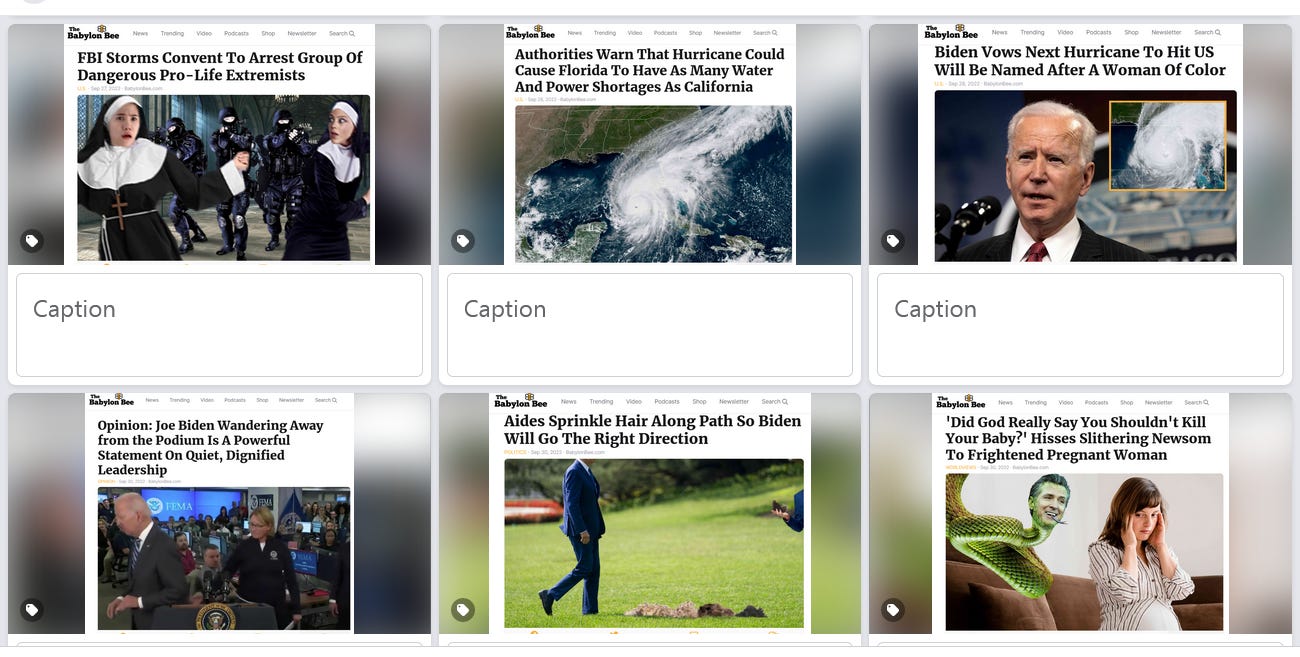1300x657 pixels.
Task: Click the tag icon on Aides Sprinkle Hair image
Action: pos(462,609)
